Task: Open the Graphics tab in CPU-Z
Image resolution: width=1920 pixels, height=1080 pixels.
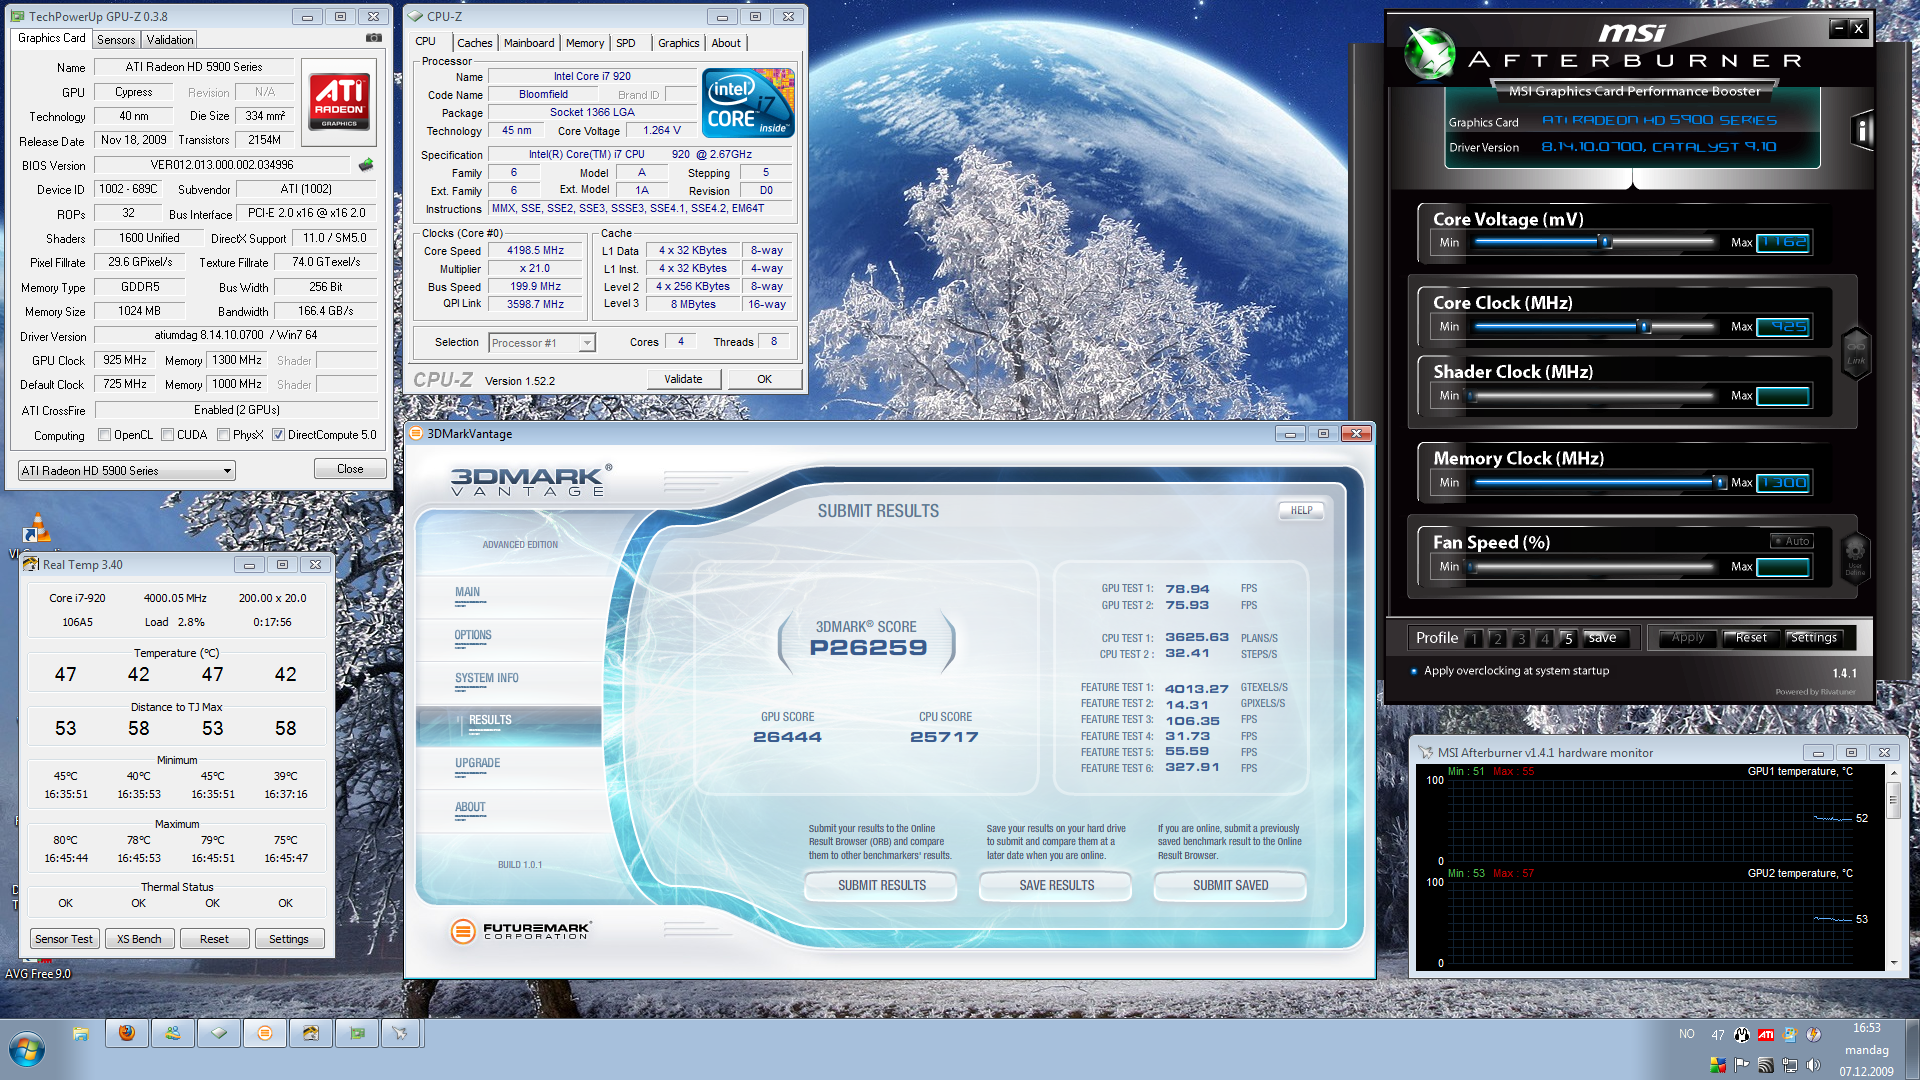Action: tap(679, 43)
